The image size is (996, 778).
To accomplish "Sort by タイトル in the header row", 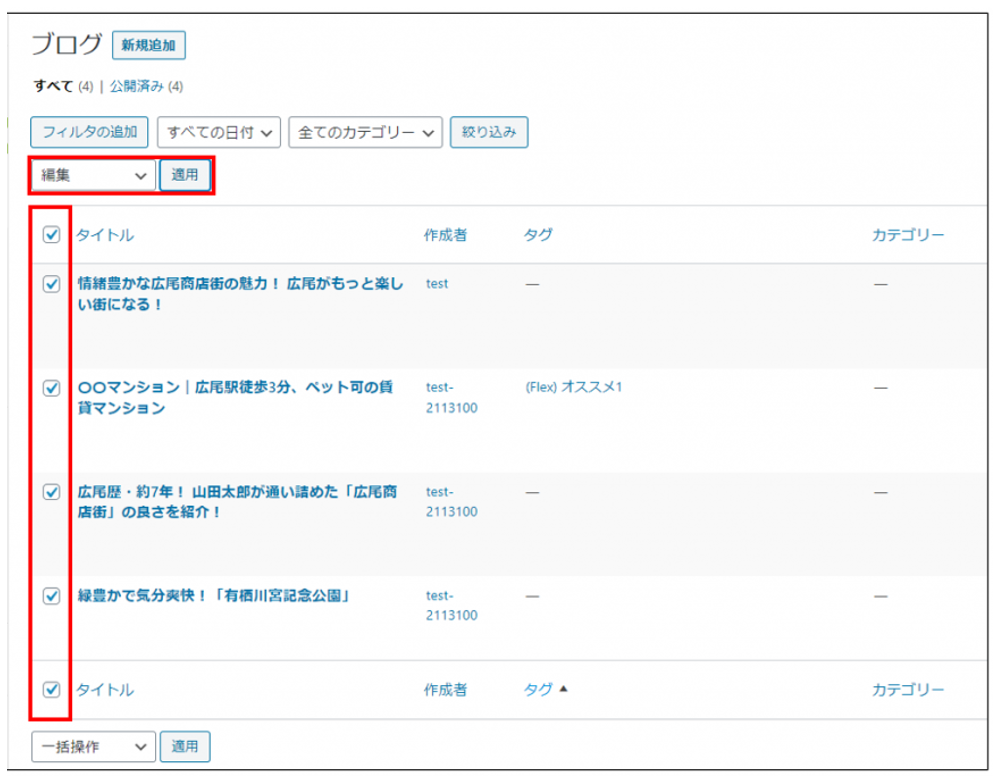I will [x=105, y=235].
